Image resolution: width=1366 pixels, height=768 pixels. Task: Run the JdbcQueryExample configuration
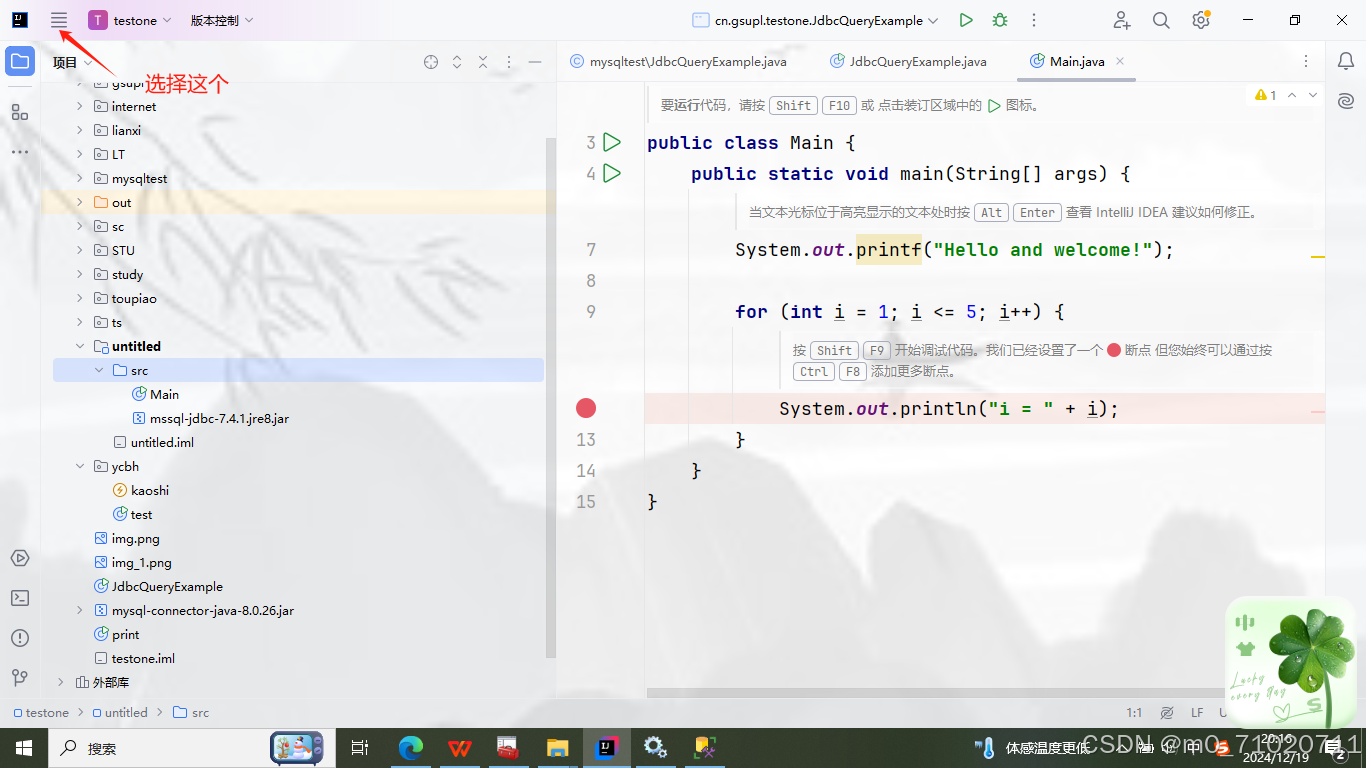(x=966, y=20)
